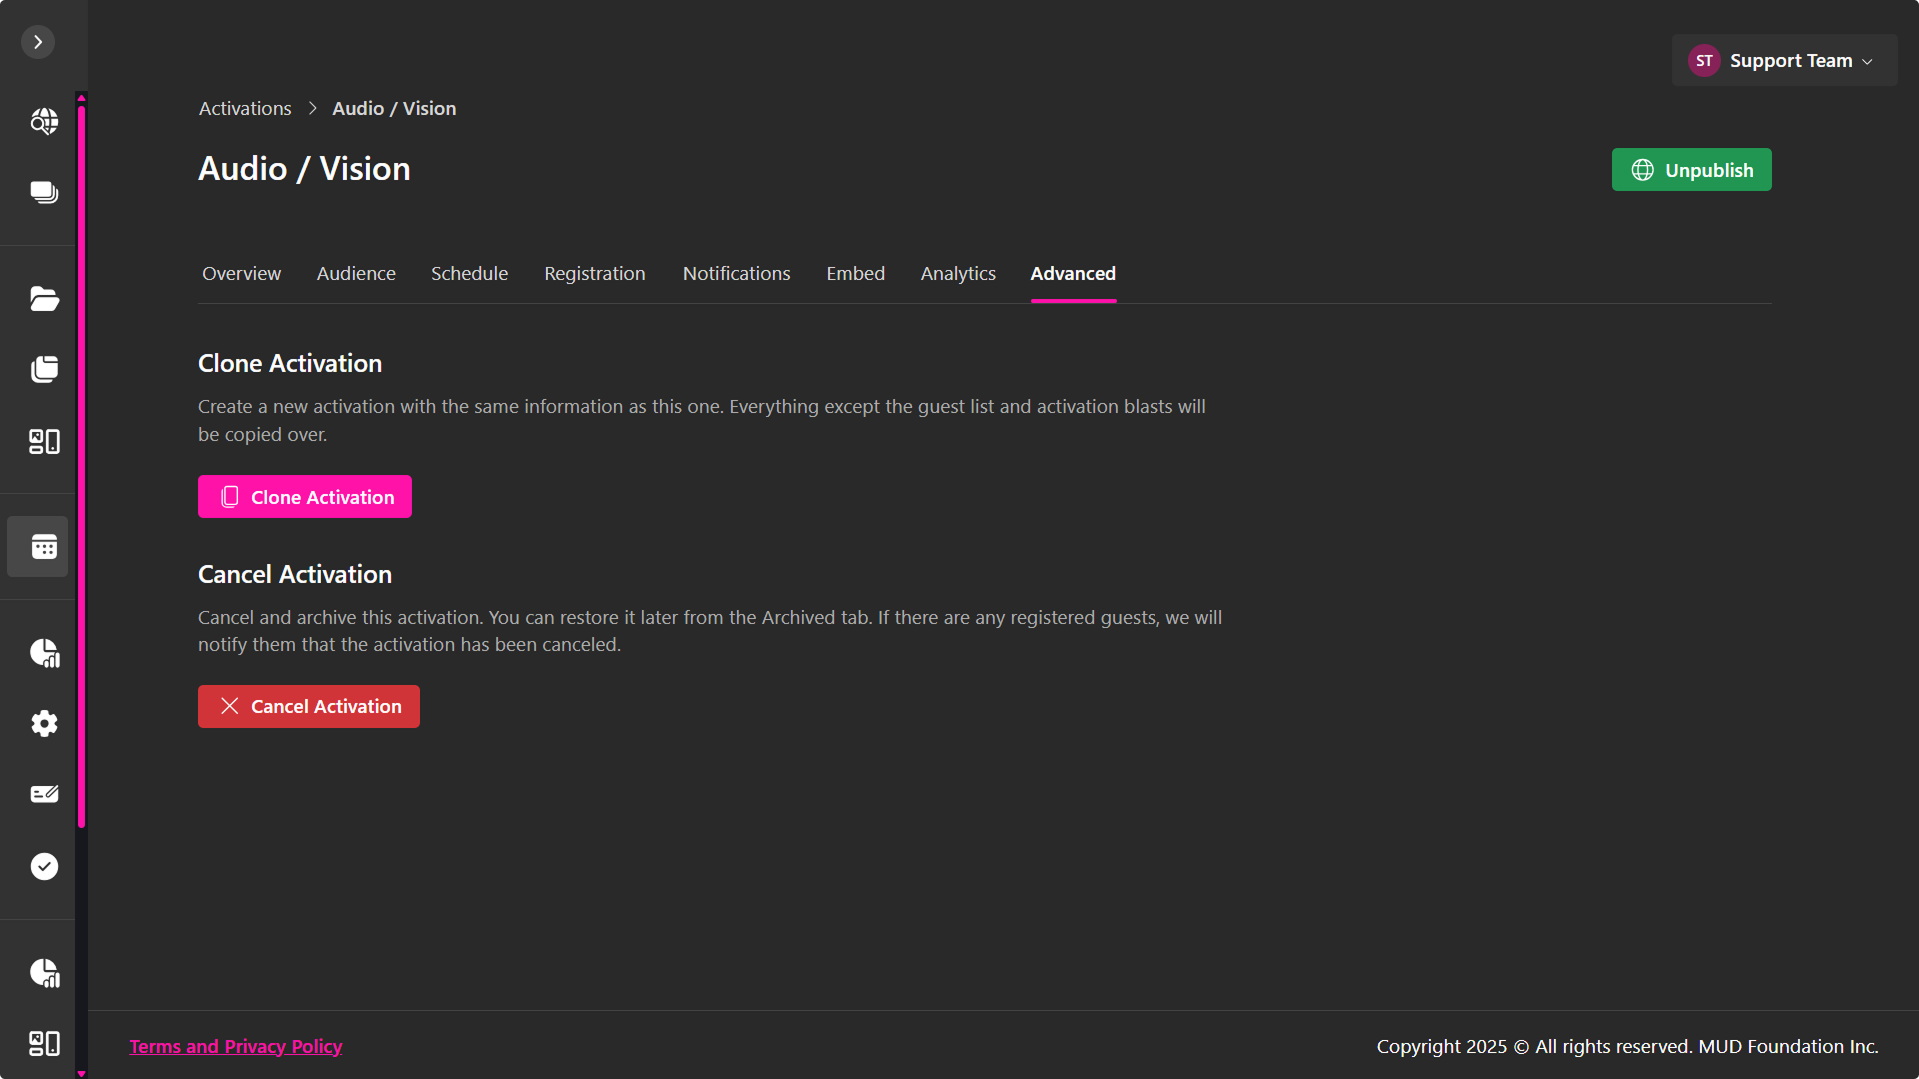1919x1079 pixels.
Task: Click the pink sidebar scrollbar
Action: 81,460
